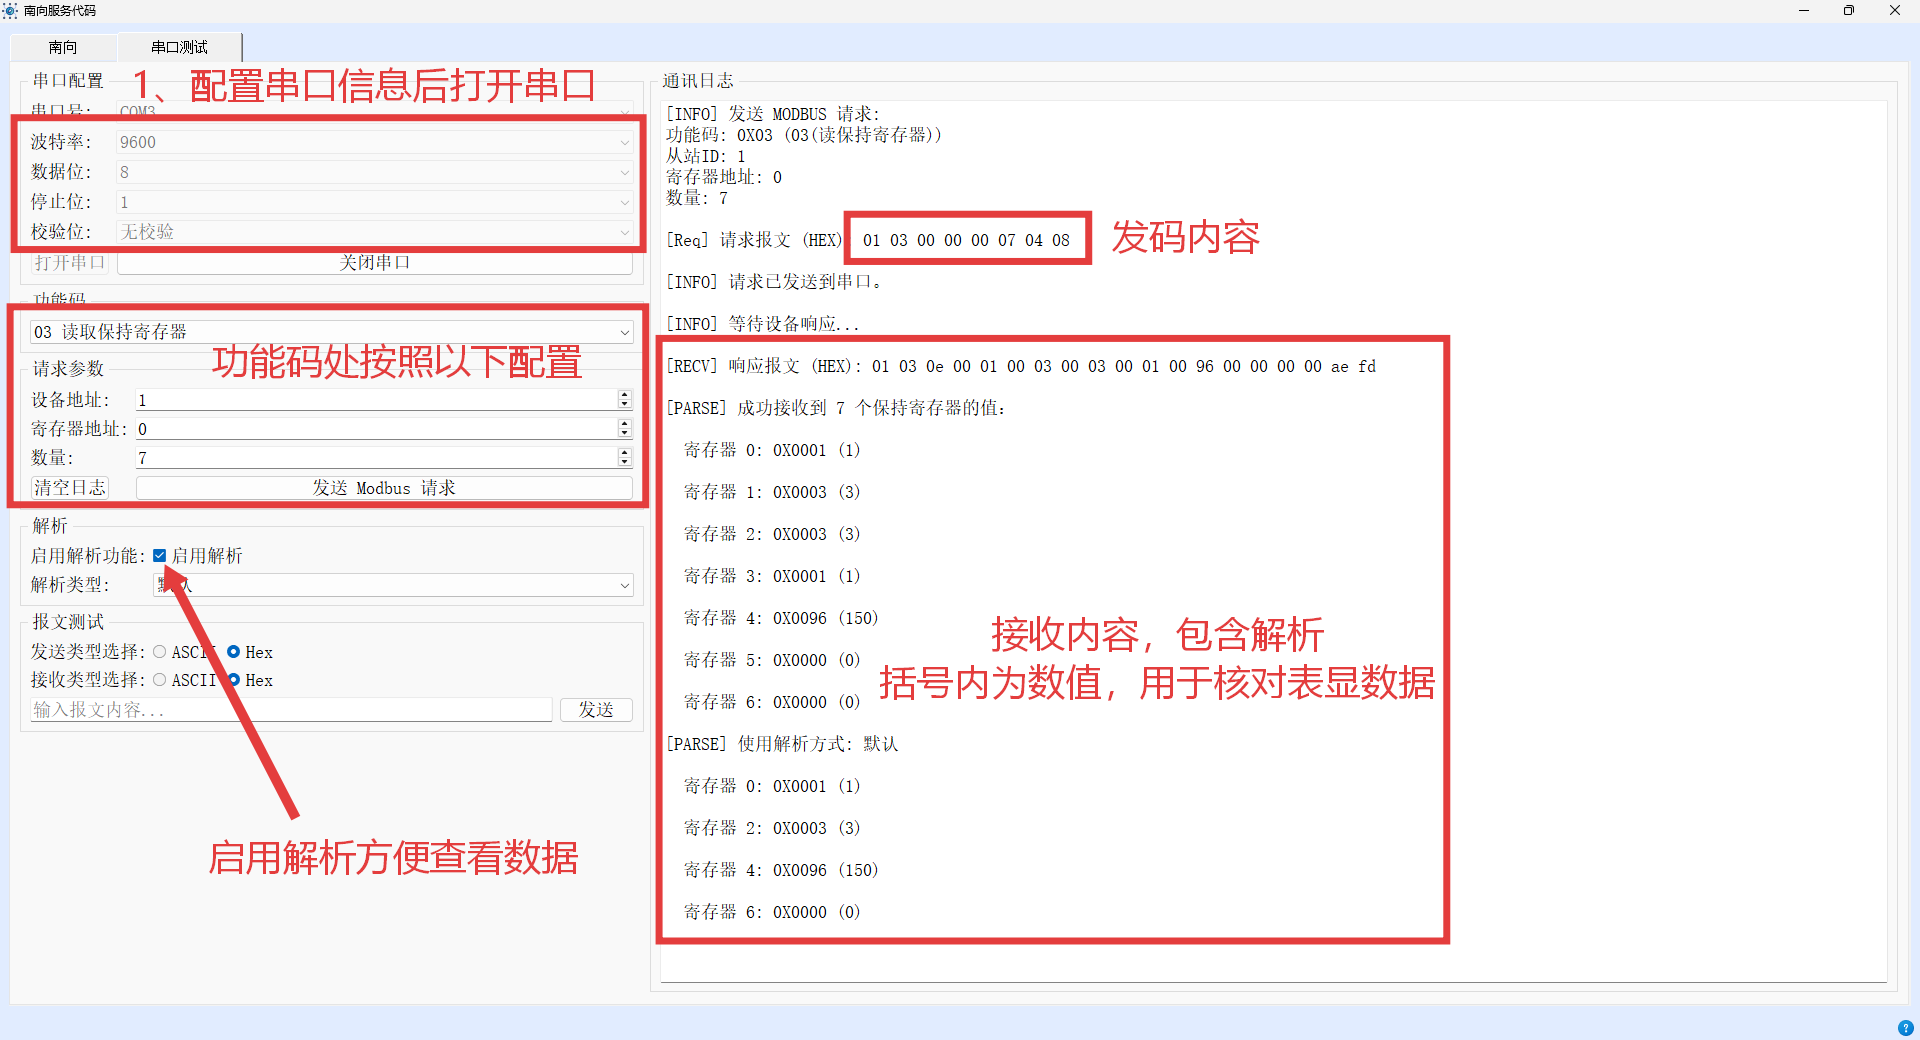Select ASCII for 发送类型选择
This screenshot has width=1920, height=1040.
159,652
